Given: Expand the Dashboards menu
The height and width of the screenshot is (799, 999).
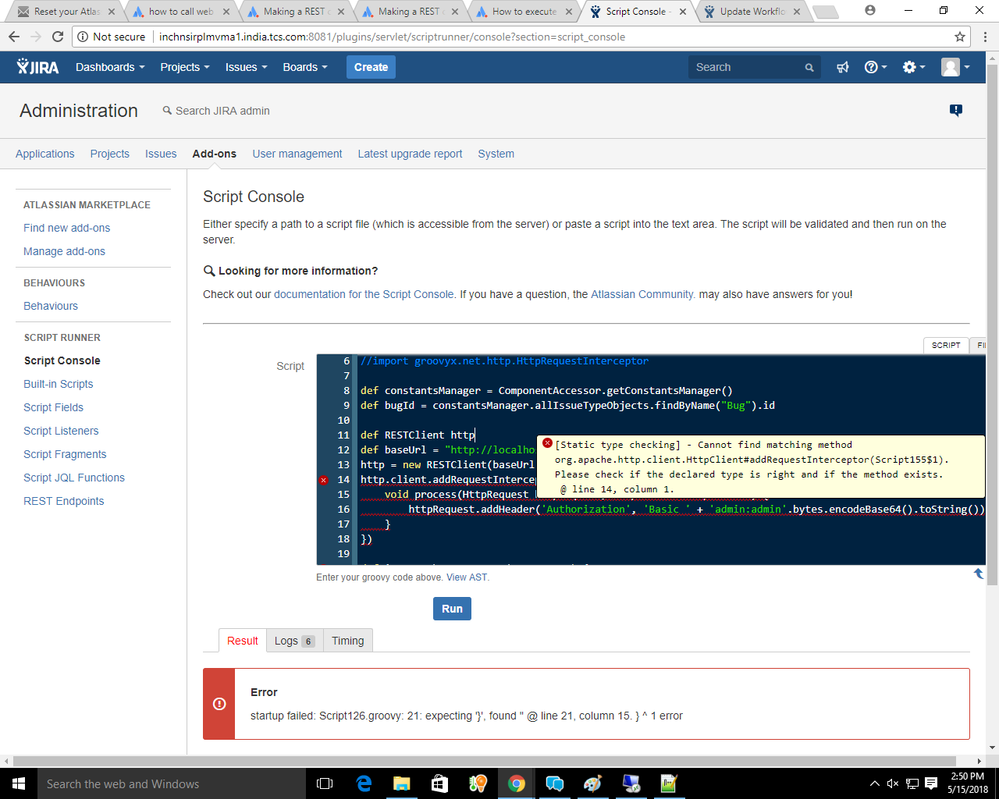Looking at the screenshot, I should [110, 67].
